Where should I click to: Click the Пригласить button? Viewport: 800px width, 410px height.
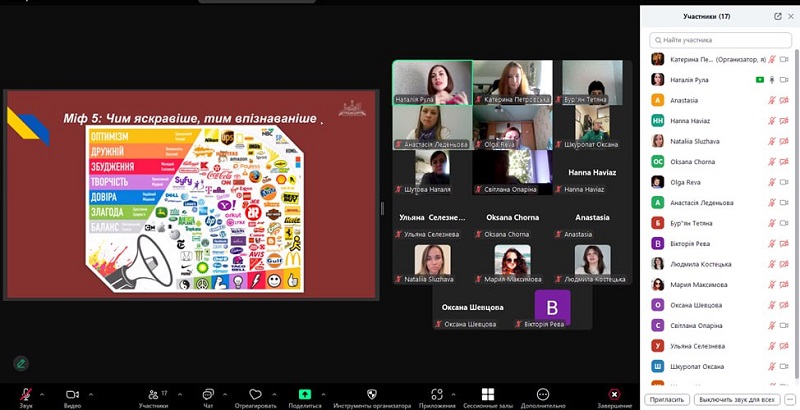pos(667,399)
